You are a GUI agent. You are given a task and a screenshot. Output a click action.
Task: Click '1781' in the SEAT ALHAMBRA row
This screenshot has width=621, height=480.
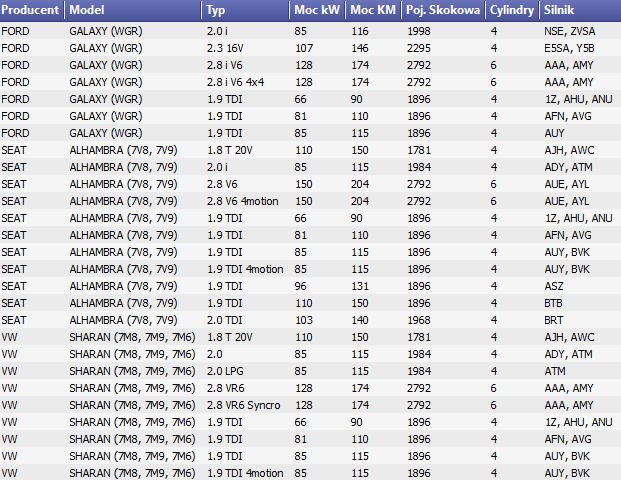pyautogui.click(x=419, y=150)
